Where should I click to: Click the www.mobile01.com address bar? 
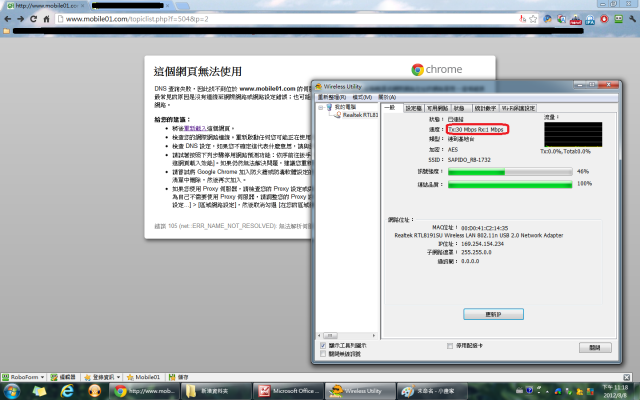(286, 19)
